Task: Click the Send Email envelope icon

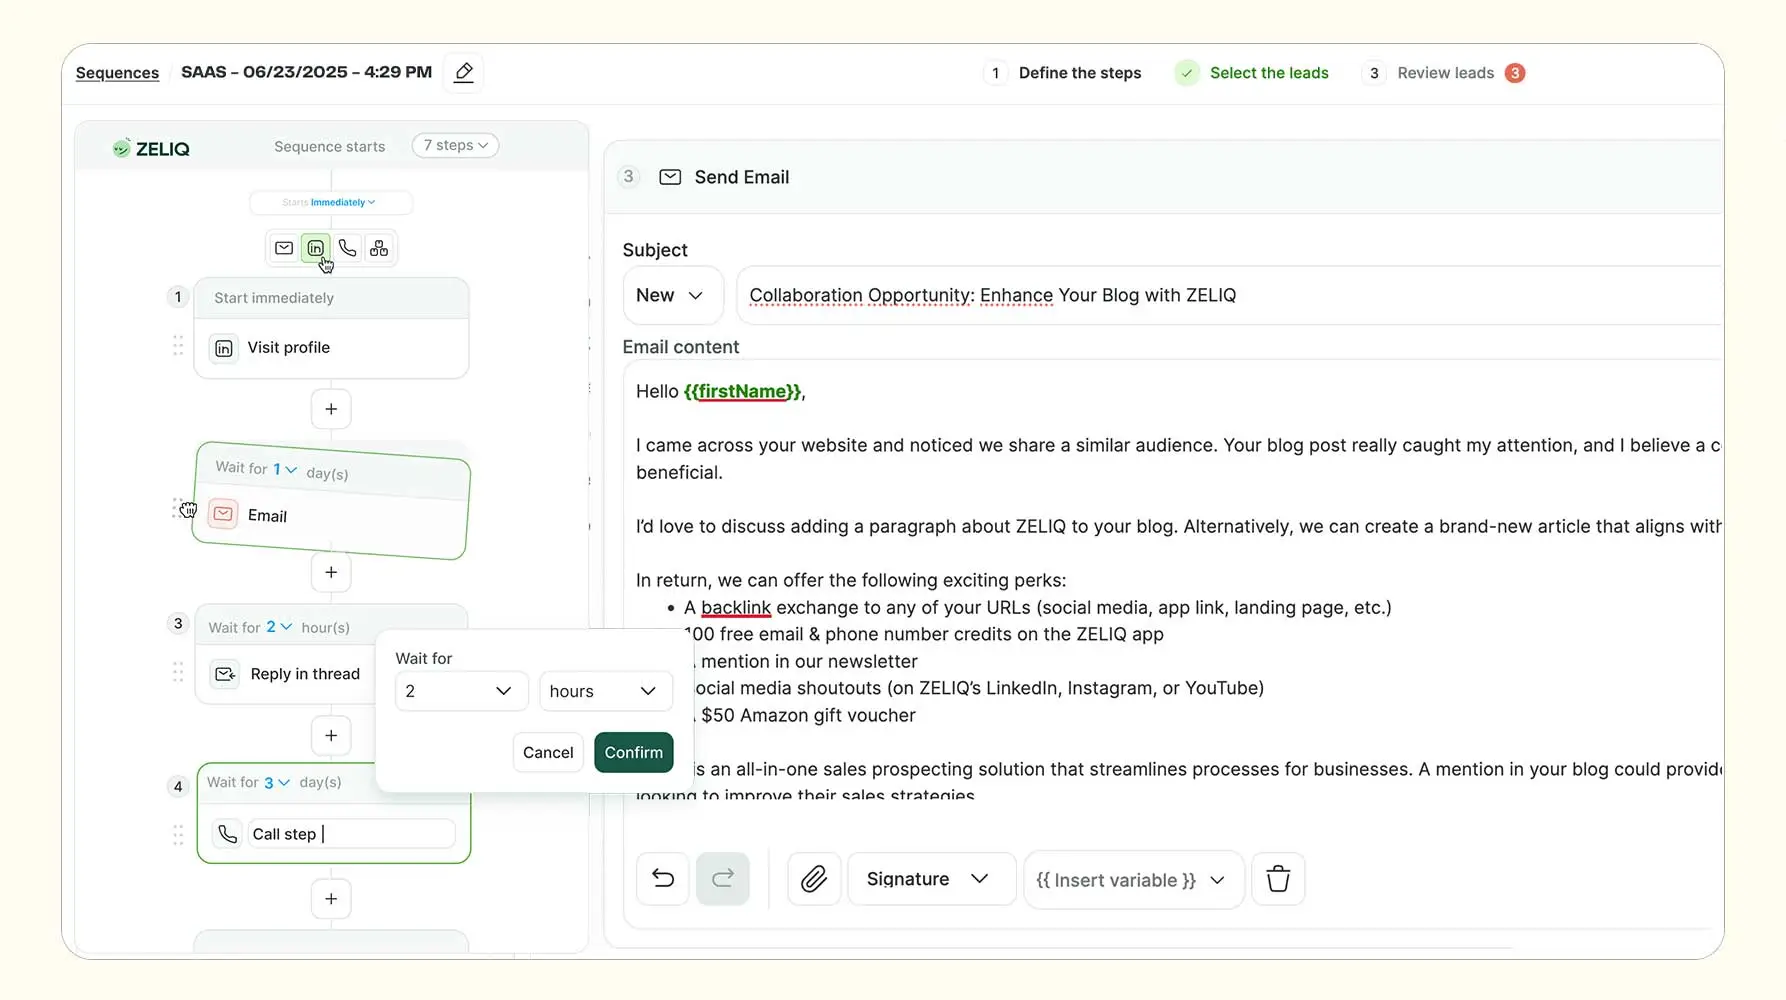Action: click(670, 177)
